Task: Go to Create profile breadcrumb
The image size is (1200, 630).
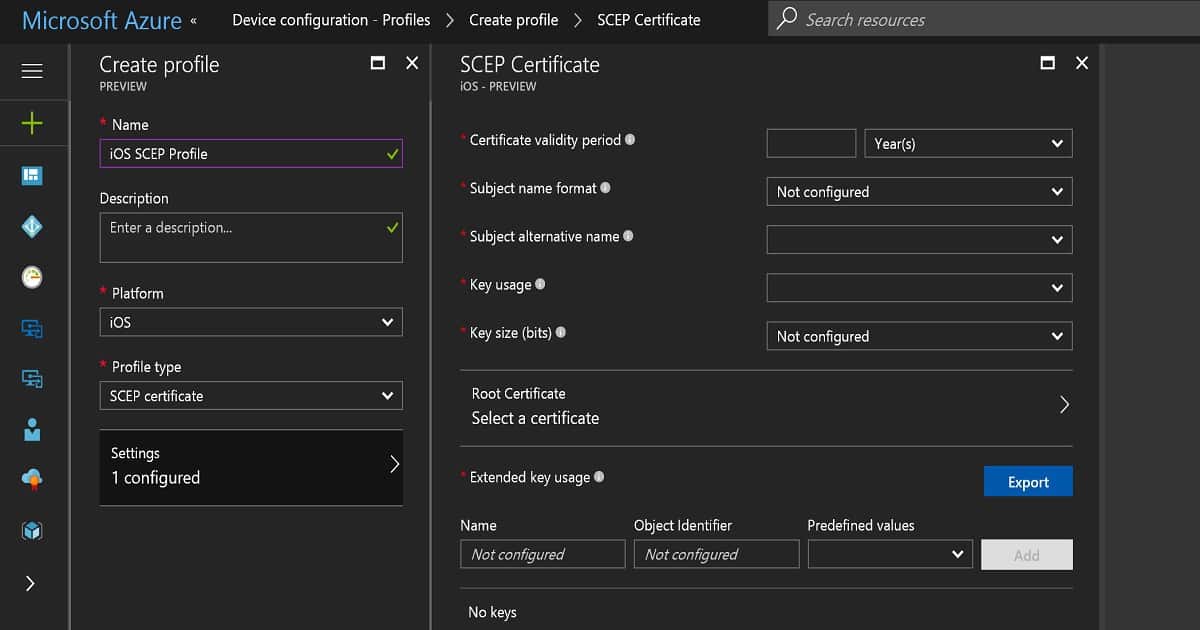Action: (x=513, y=20)
